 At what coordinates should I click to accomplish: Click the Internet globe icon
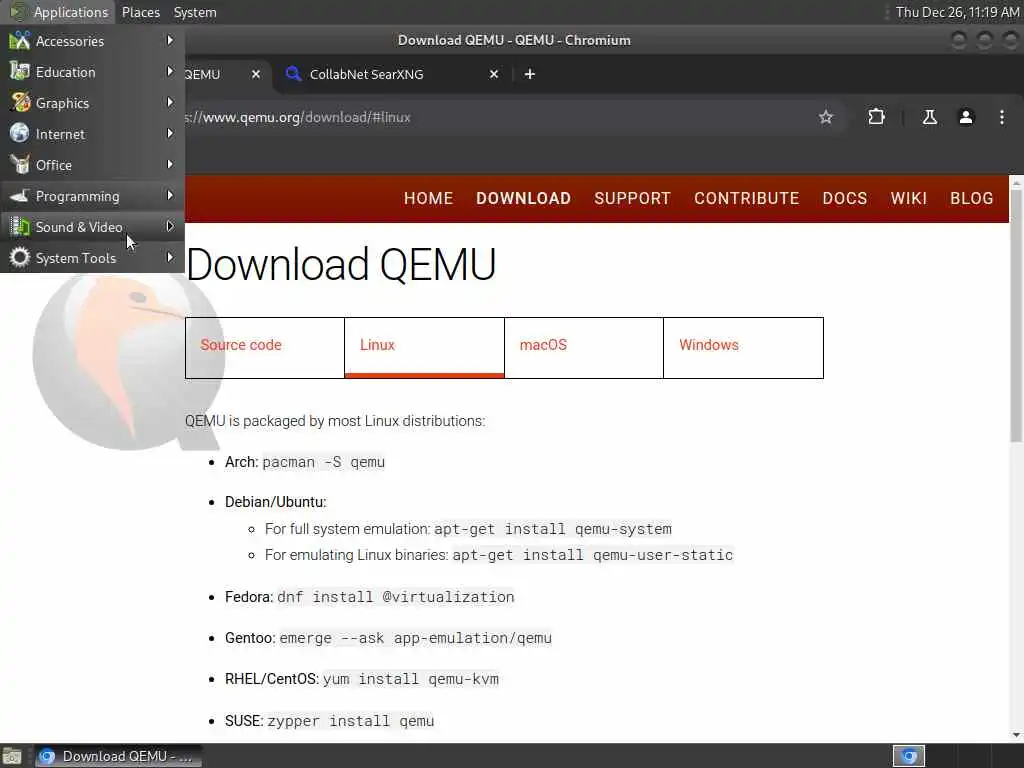(x=20, y=133)
